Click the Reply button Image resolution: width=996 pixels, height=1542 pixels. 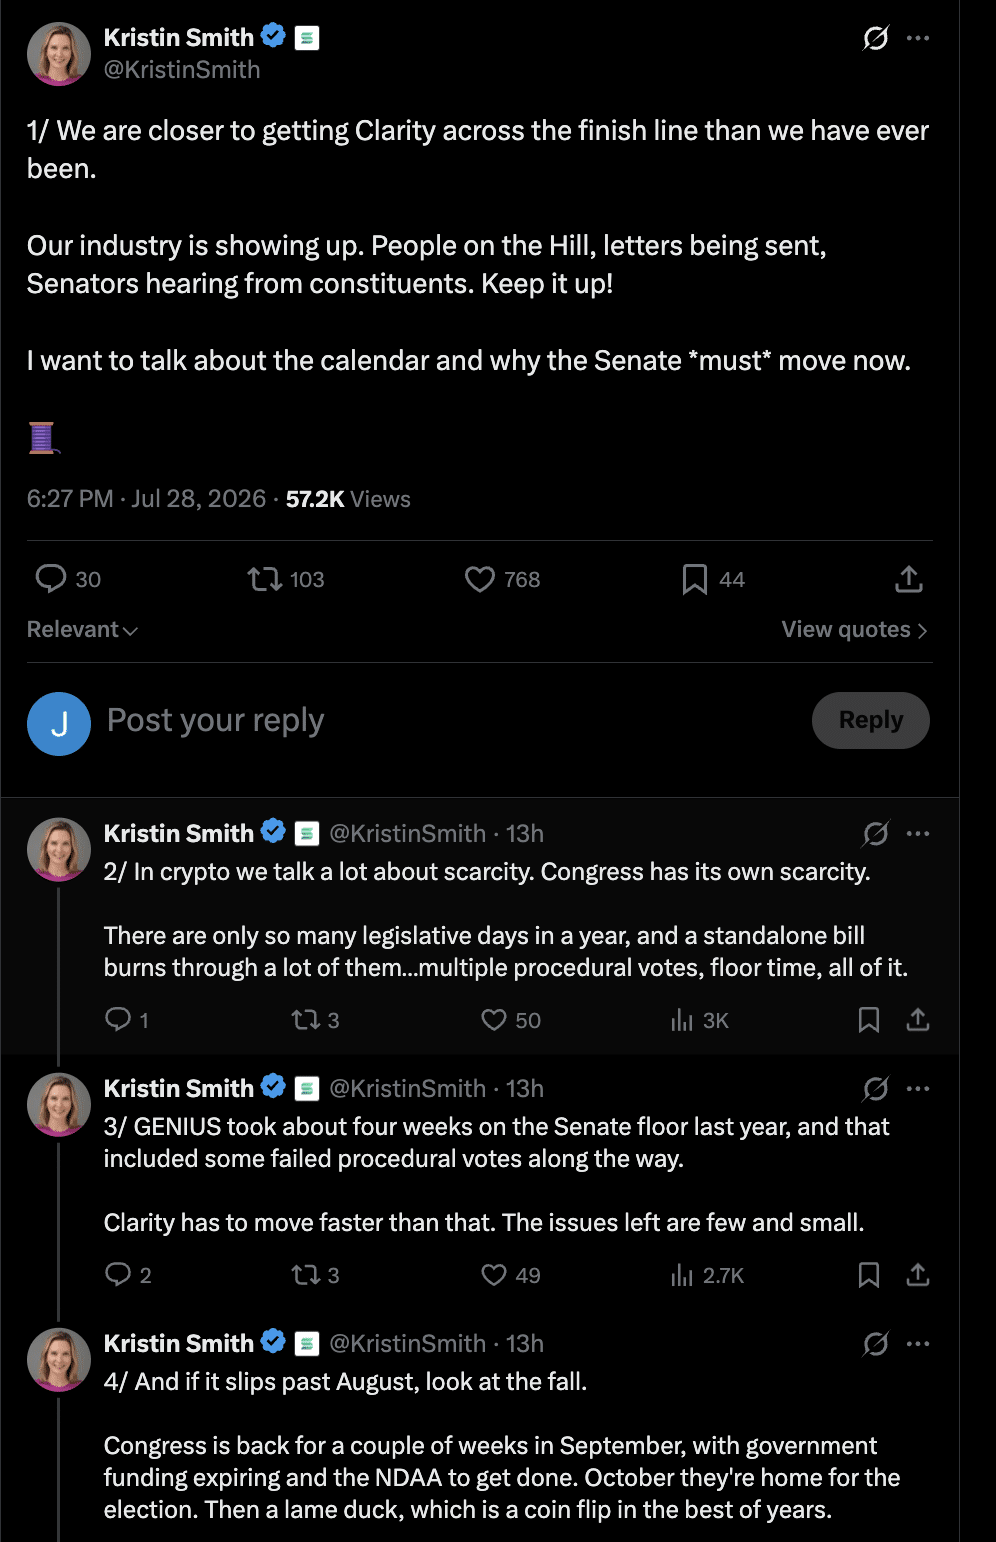point(871,720)
